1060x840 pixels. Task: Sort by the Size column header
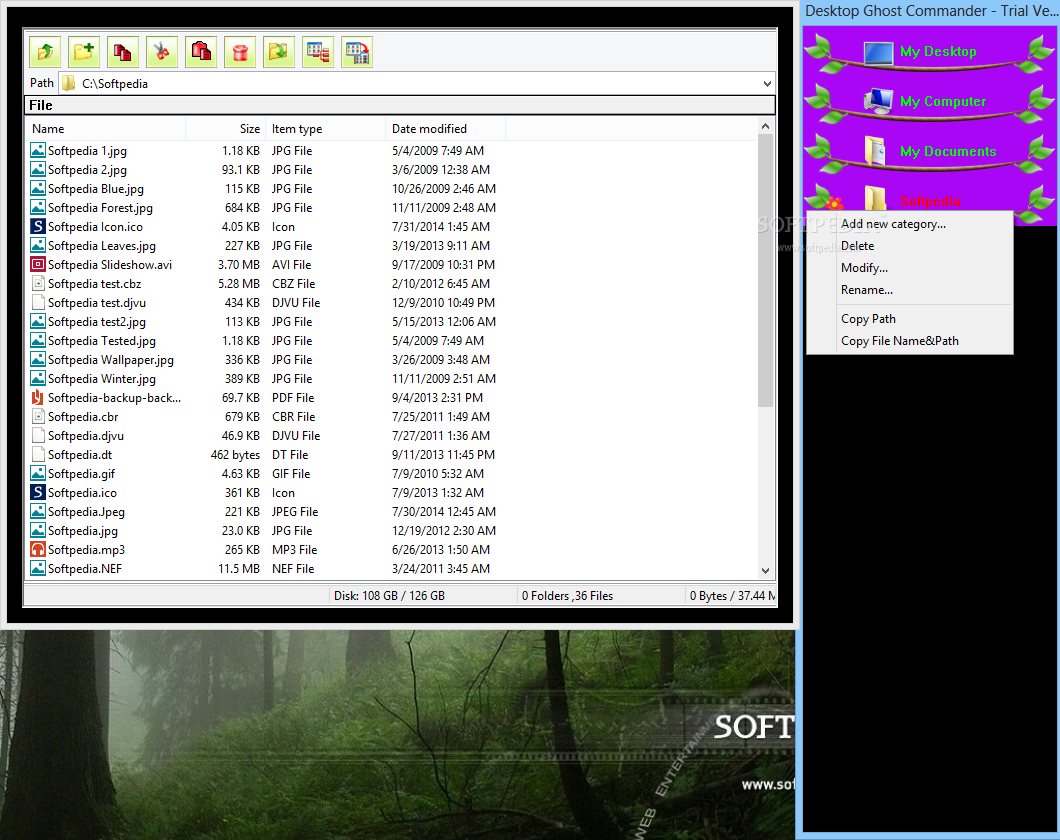click(x=224, y=128)
